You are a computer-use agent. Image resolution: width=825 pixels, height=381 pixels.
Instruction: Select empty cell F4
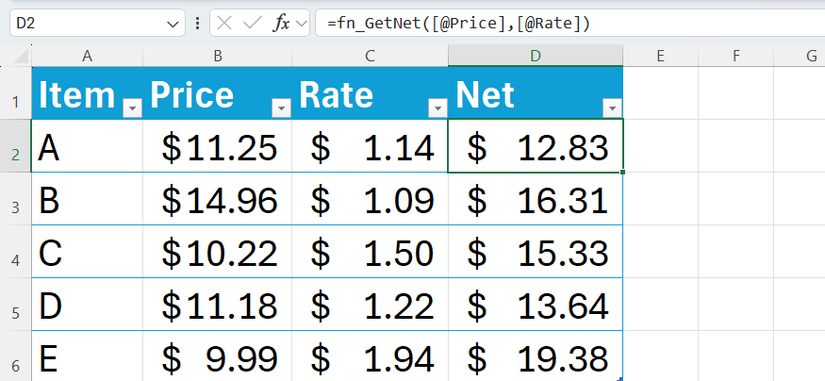pos(736,252)
